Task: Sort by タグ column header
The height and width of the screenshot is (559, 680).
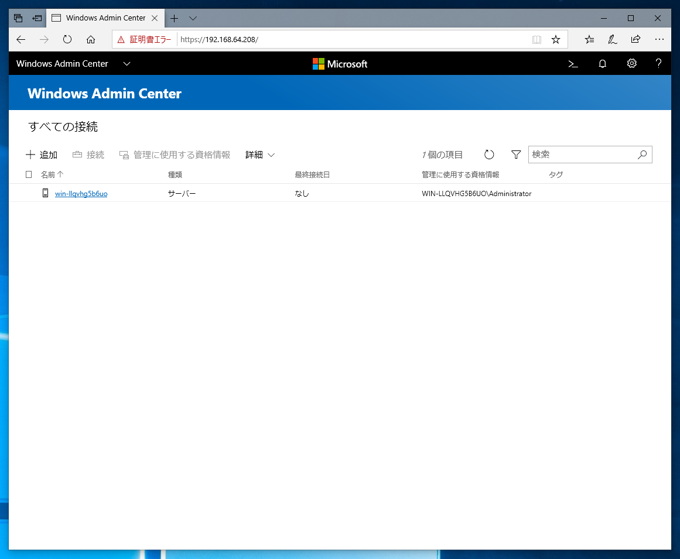Action: coord(556,175)
